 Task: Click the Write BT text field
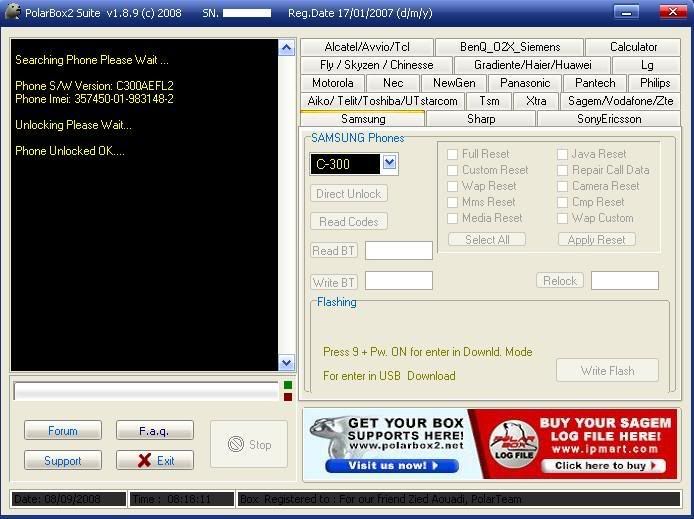399,281
